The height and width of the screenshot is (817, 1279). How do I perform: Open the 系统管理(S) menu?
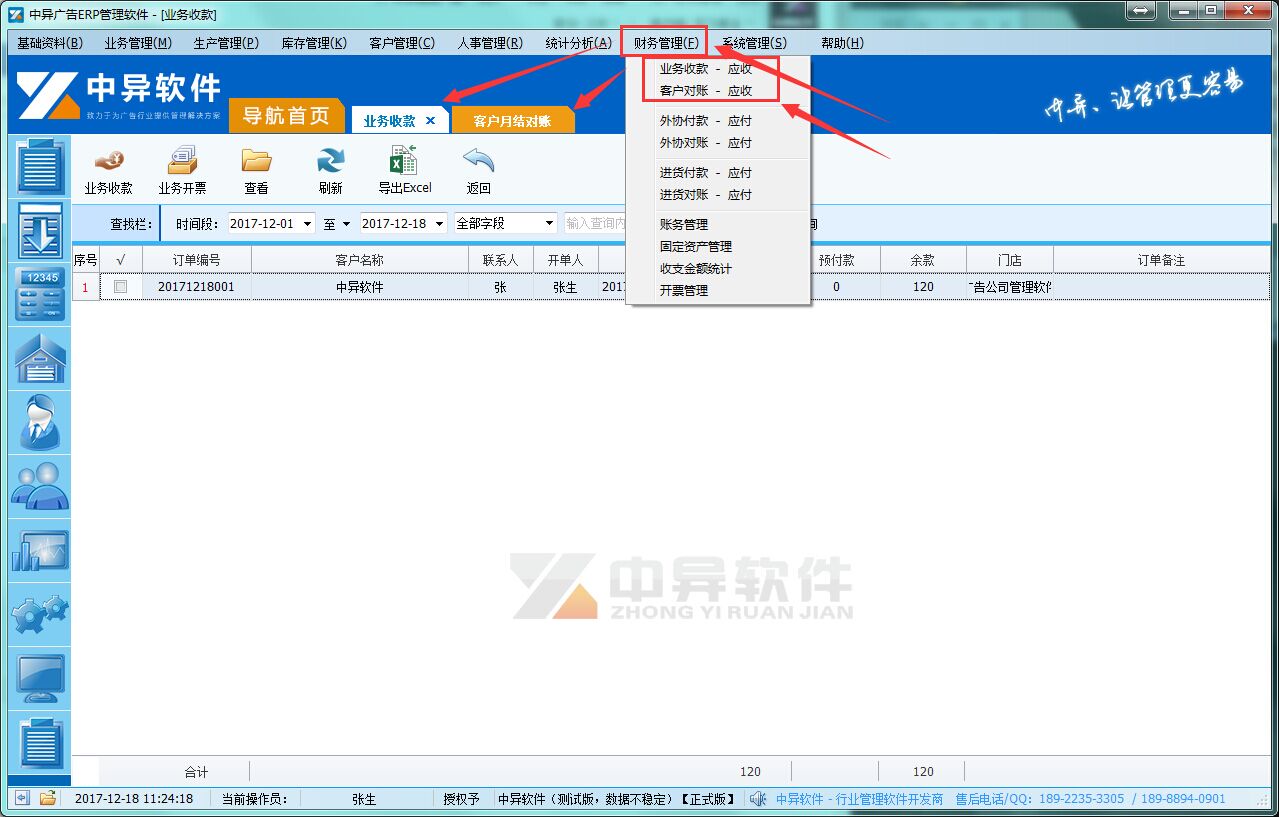click(754, 43)
